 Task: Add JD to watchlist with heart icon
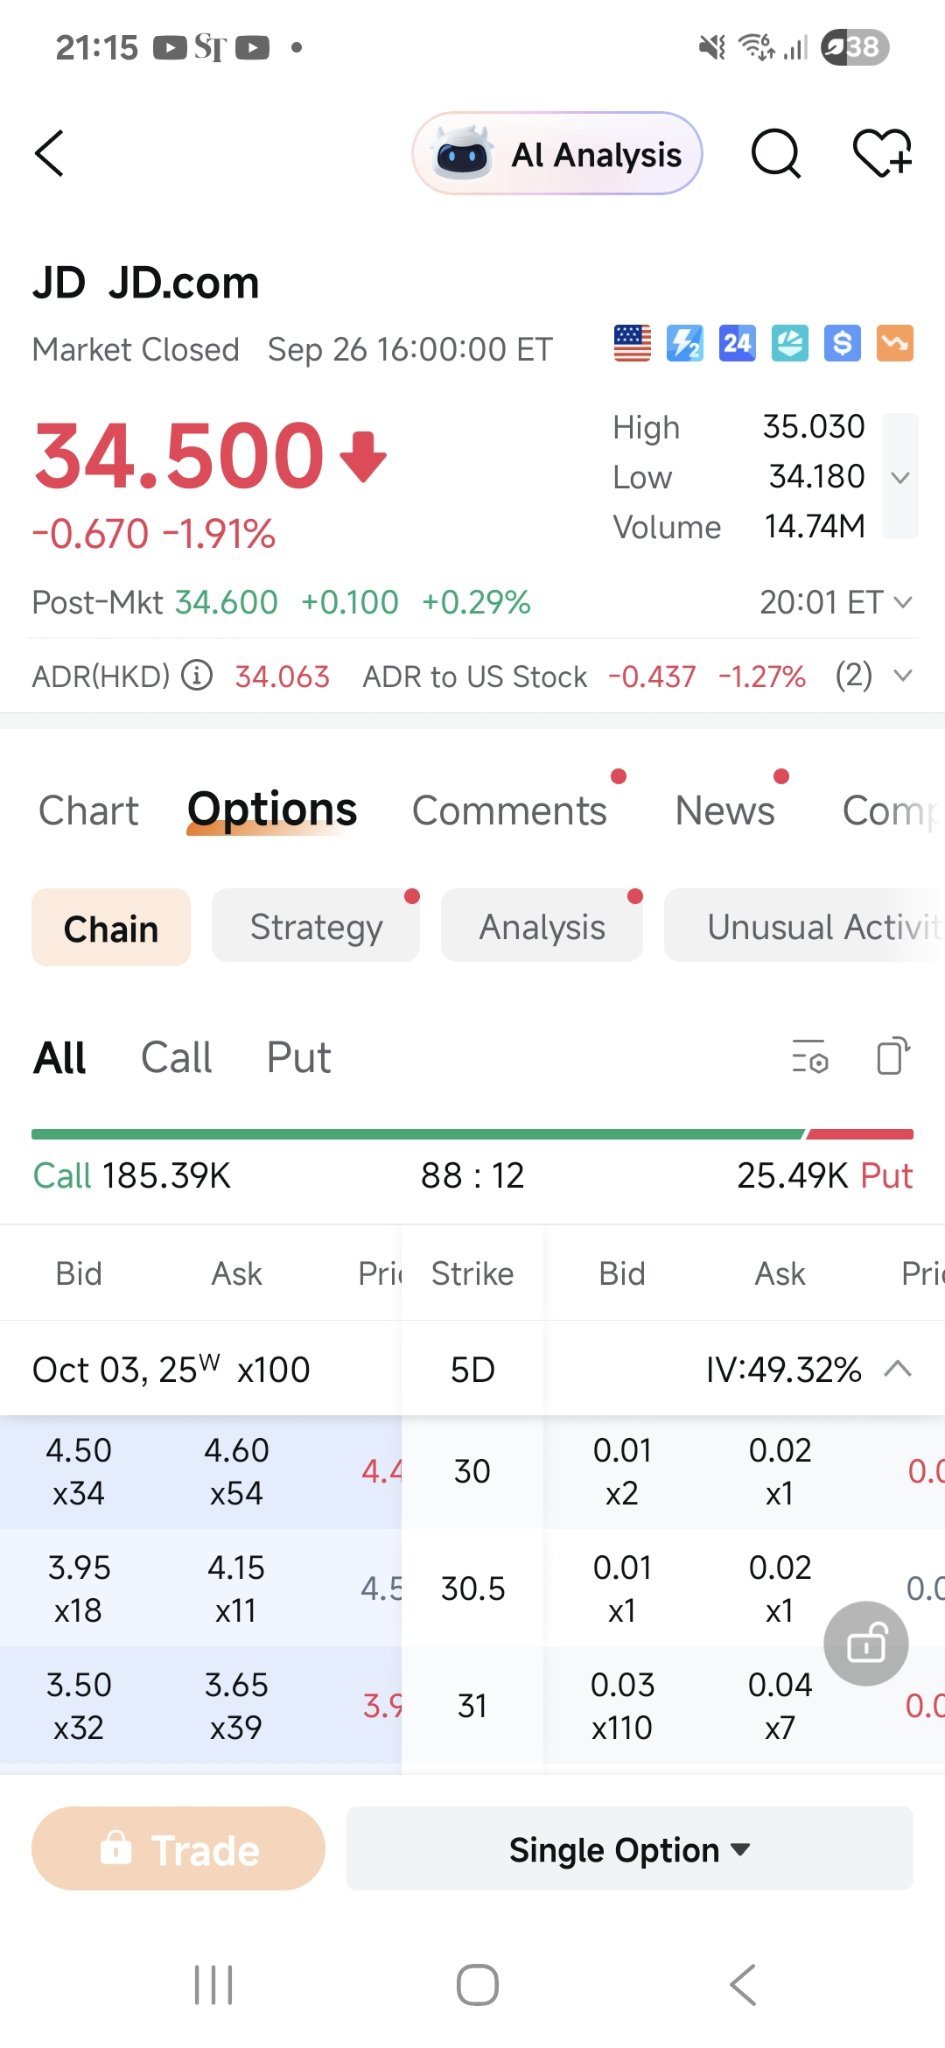pyautogui.click(x=881, y=154)
